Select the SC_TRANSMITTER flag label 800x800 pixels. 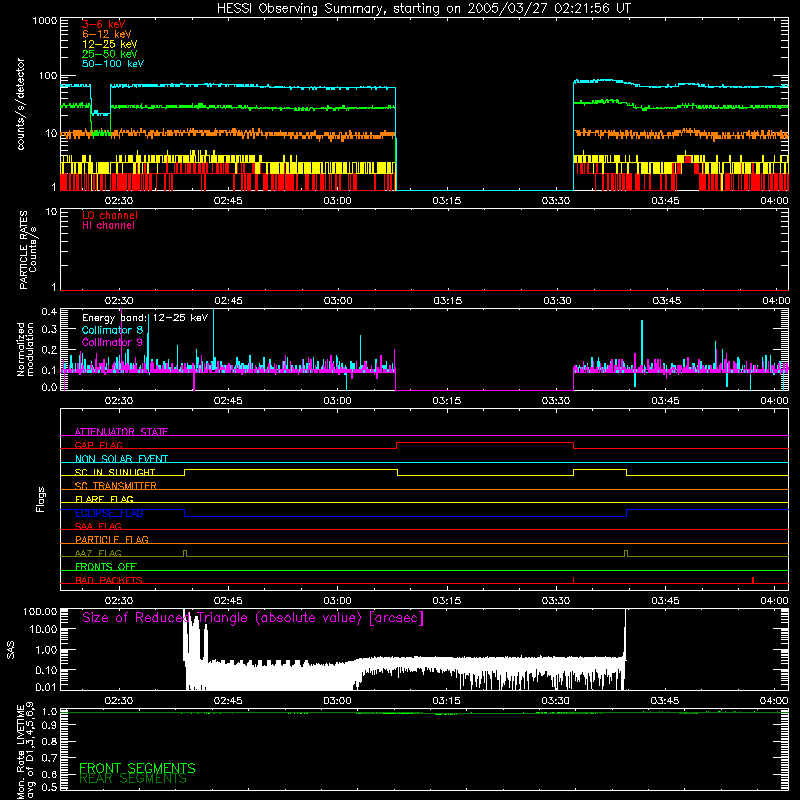[116, 486]
